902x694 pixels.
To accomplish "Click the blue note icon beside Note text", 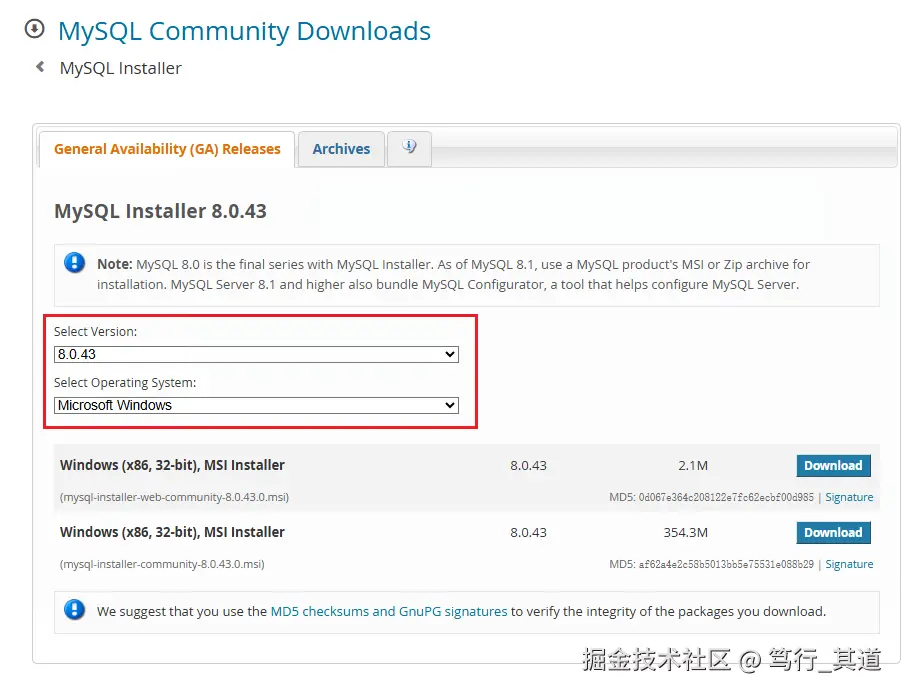I will point(74,263).
